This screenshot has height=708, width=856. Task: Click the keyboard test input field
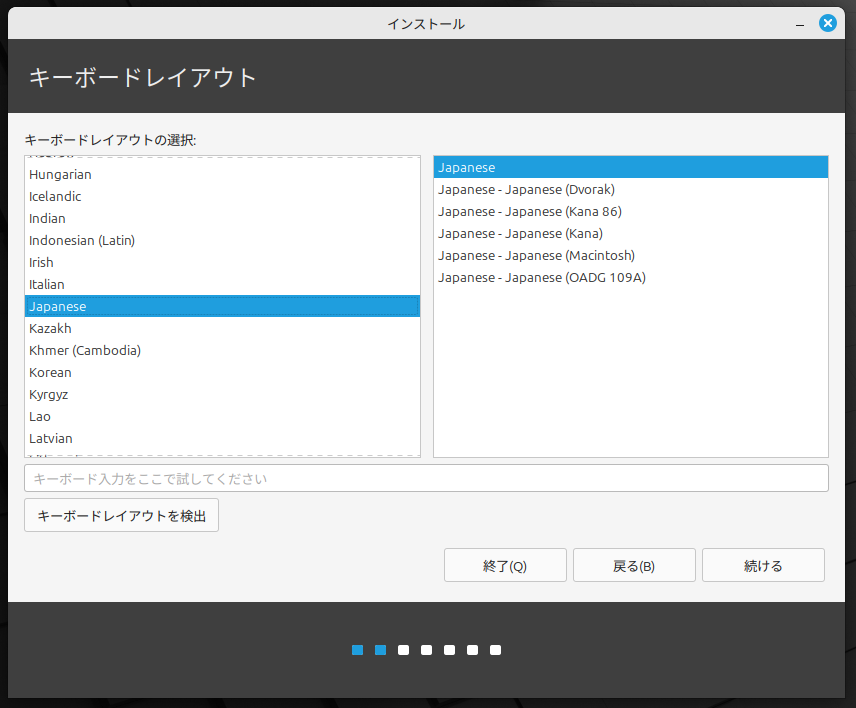(426, 479)
